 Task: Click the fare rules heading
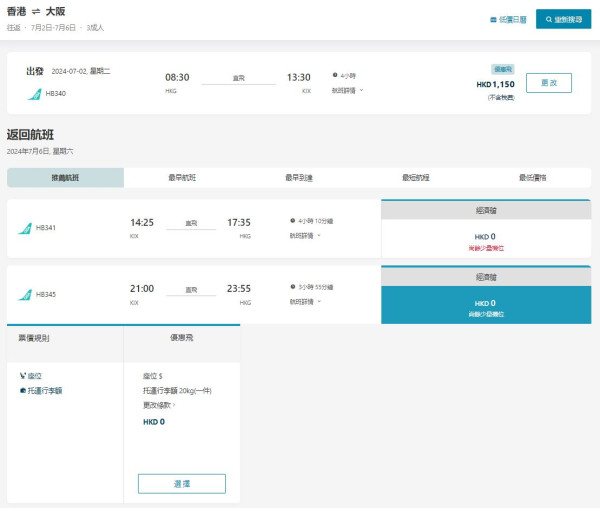[x=34, y=338]
